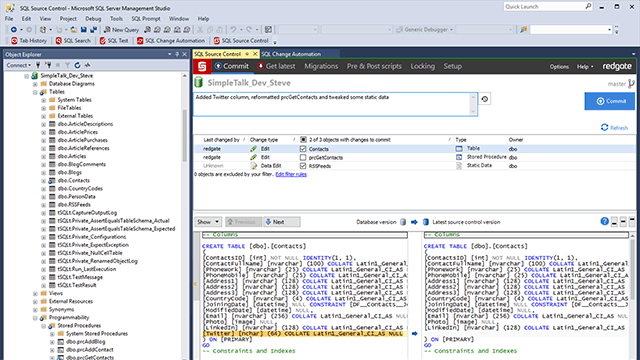
Task: Open Options on the Redgate bar
Action: click(x=559, y=67)
